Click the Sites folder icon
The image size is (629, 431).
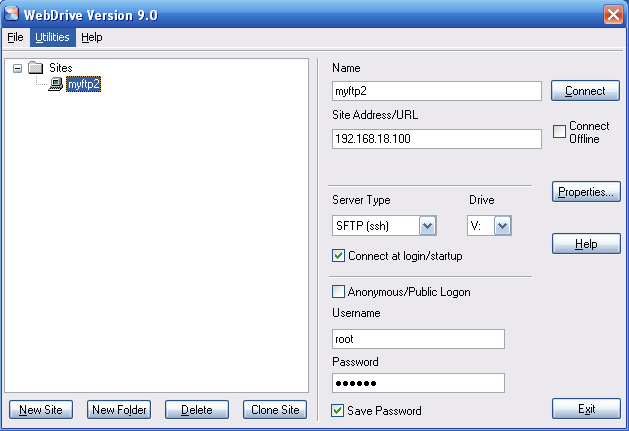point(36,68)
